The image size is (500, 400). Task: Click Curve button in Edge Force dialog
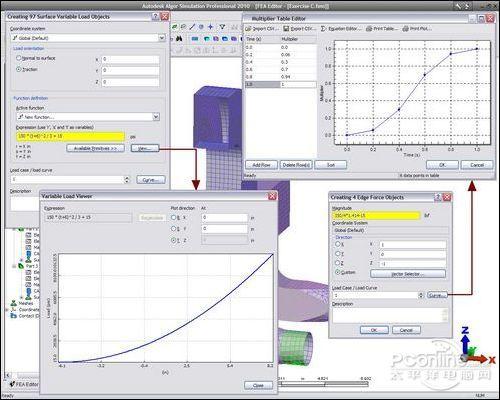(437, 295)
